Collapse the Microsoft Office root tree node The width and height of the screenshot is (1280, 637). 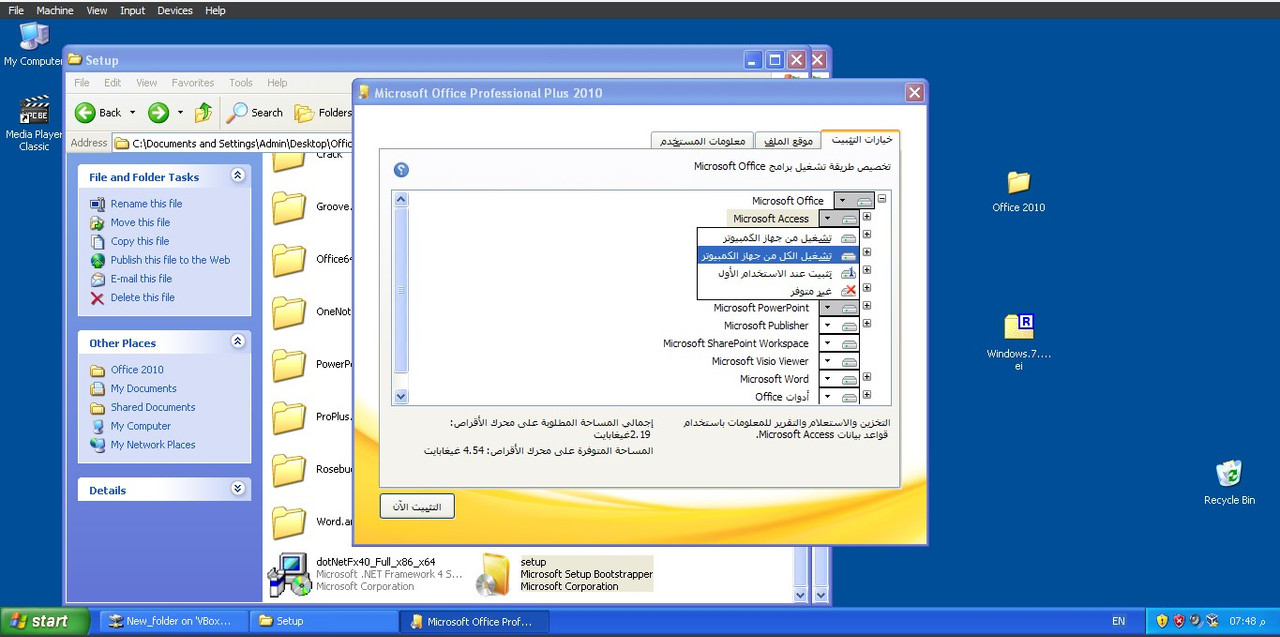[882, 199]
